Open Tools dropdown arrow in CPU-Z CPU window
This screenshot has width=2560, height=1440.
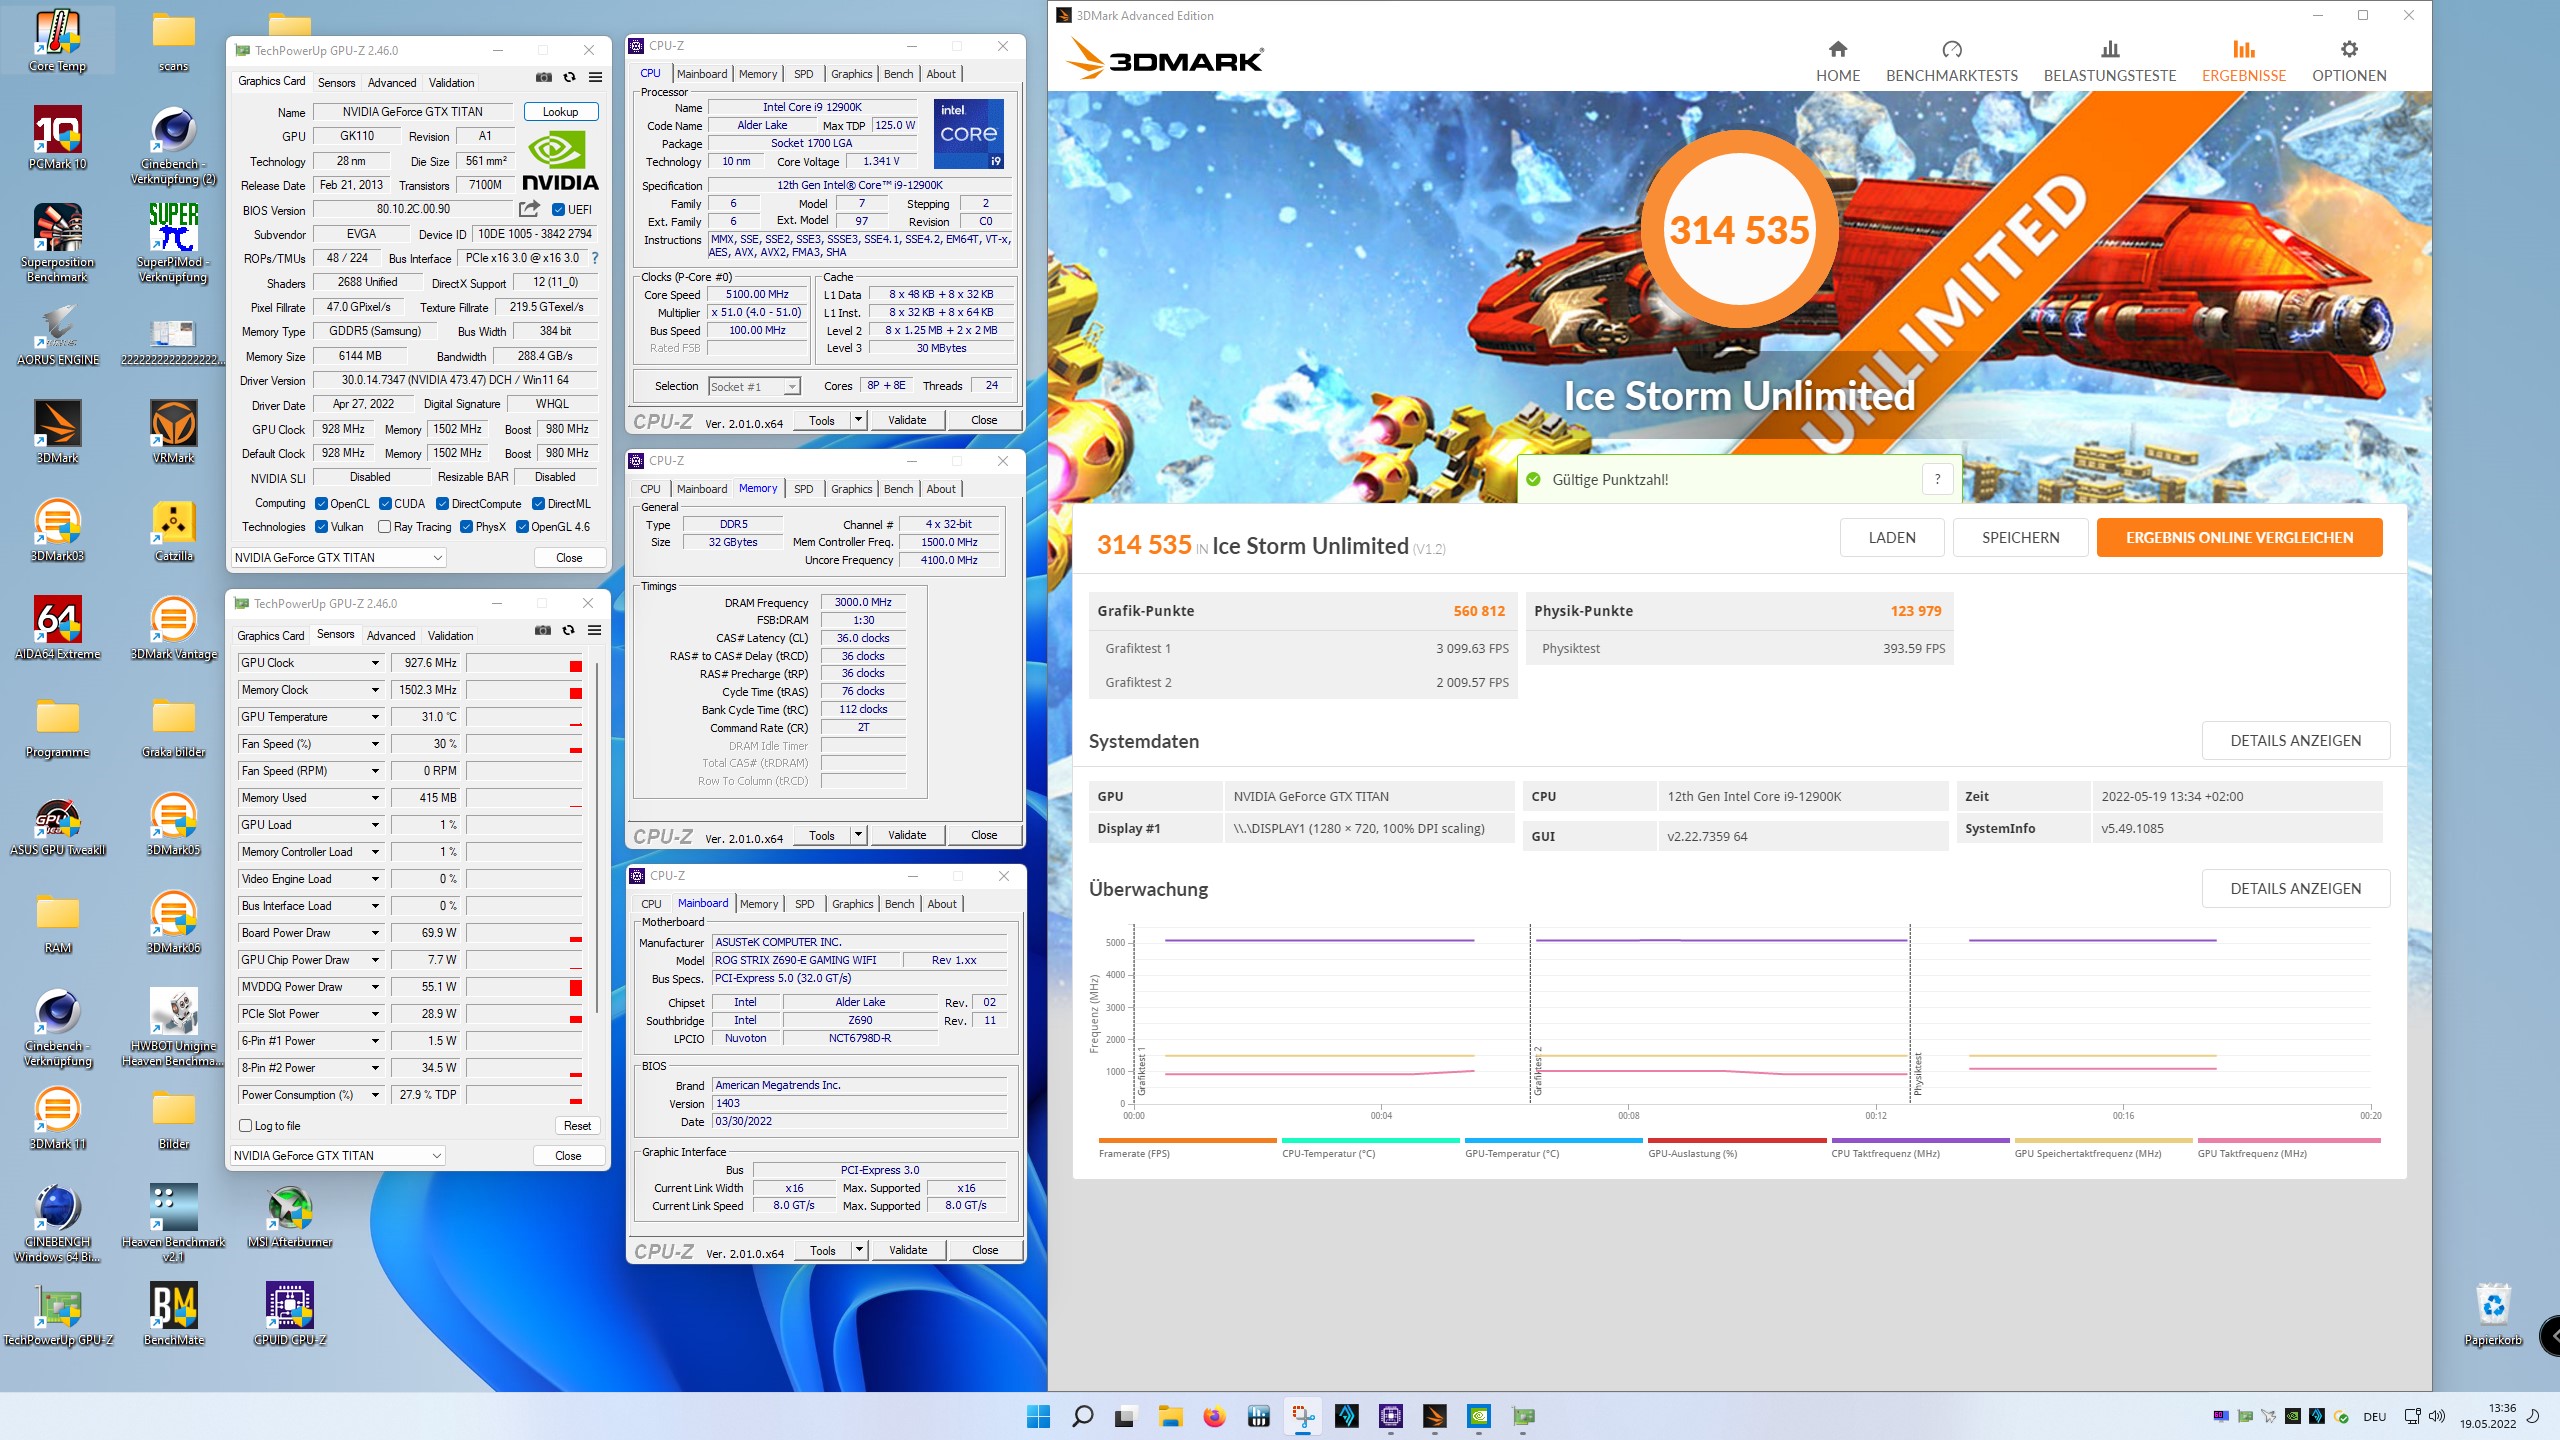pos(858,420)
